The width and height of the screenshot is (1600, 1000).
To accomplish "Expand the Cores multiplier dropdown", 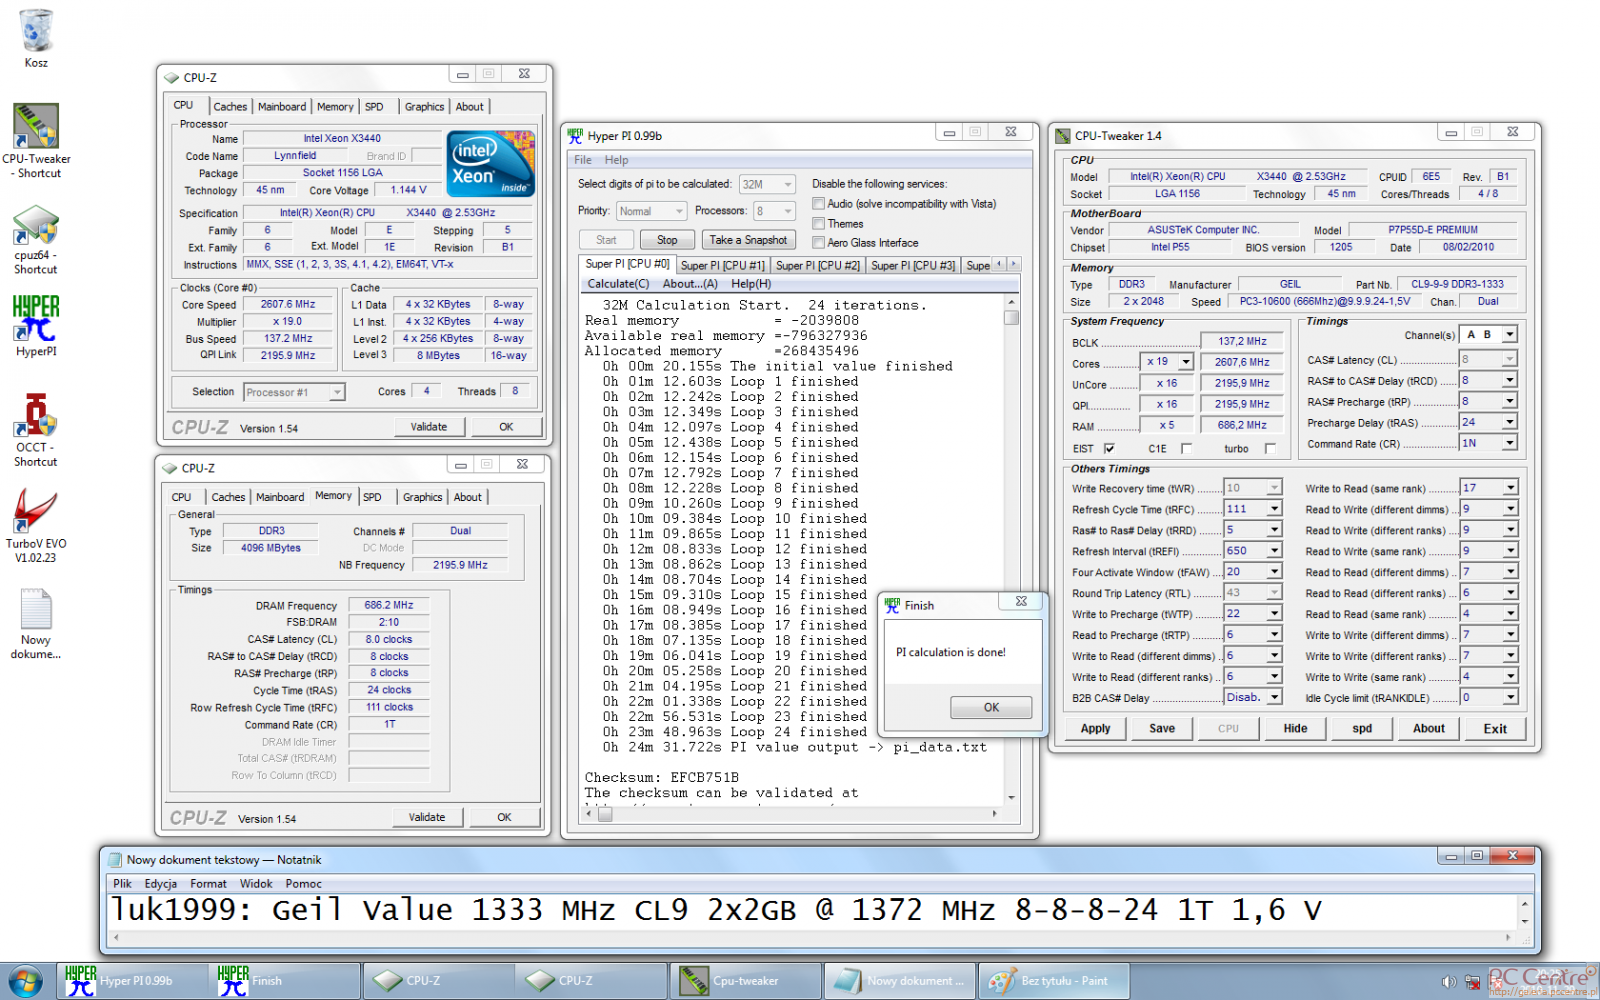I will (x=1186, y=362).
